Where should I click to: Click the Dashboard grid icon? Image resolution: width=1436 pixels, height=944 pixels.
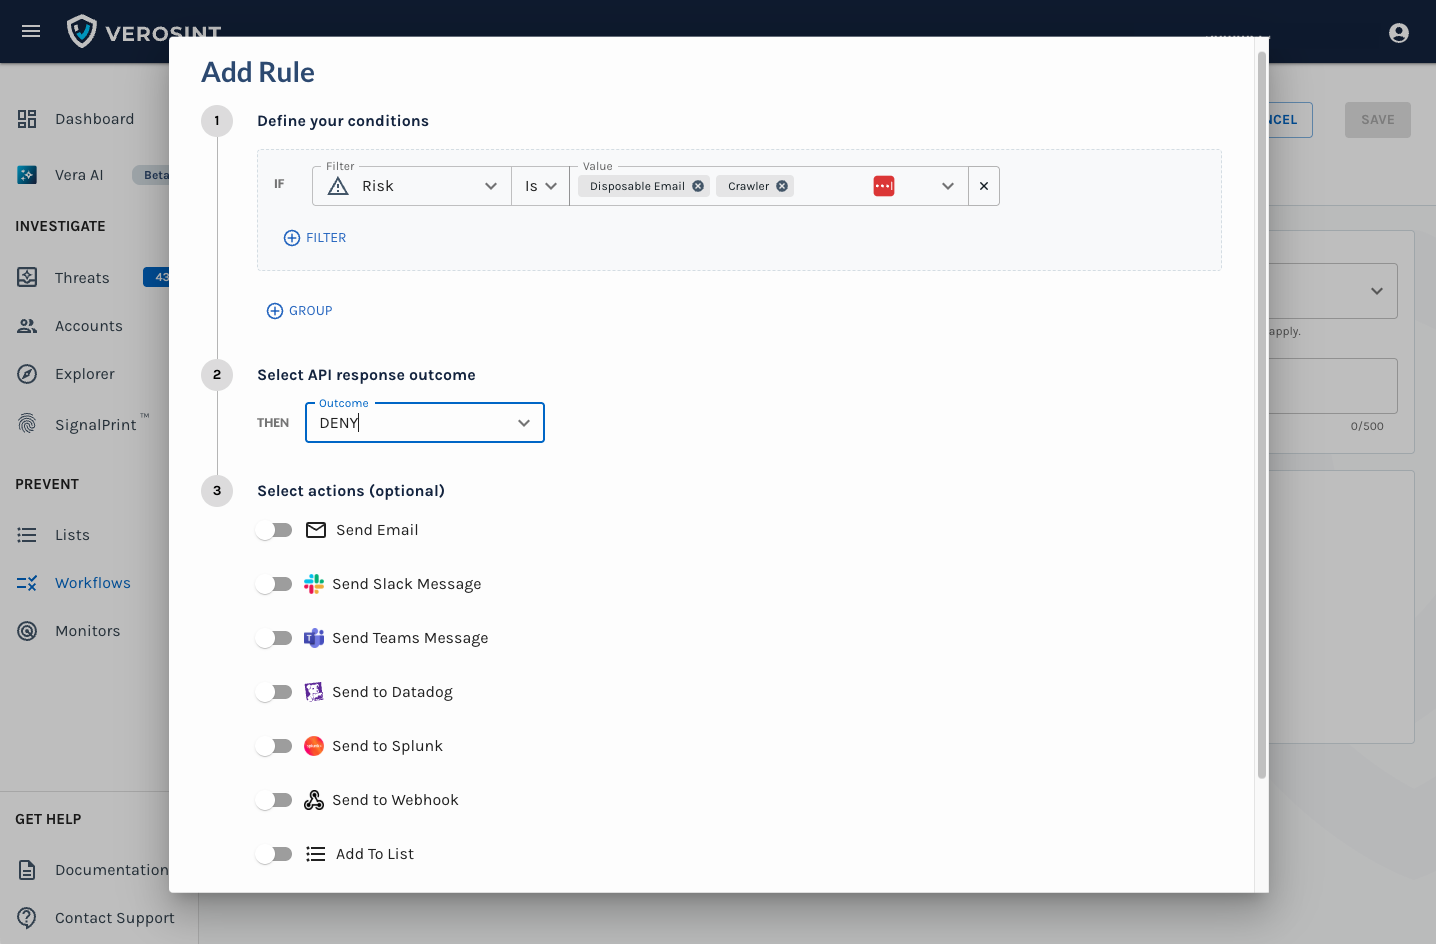pos(27,119)
